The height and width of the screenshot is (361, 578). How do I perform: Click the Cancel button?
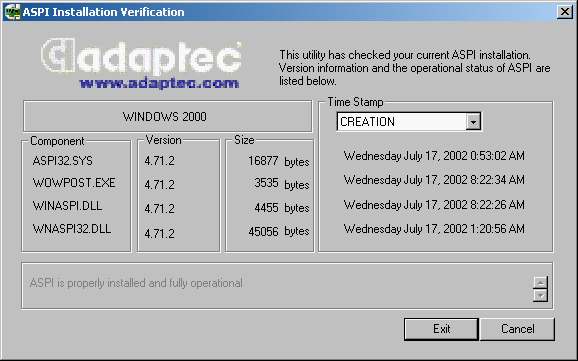517,329
